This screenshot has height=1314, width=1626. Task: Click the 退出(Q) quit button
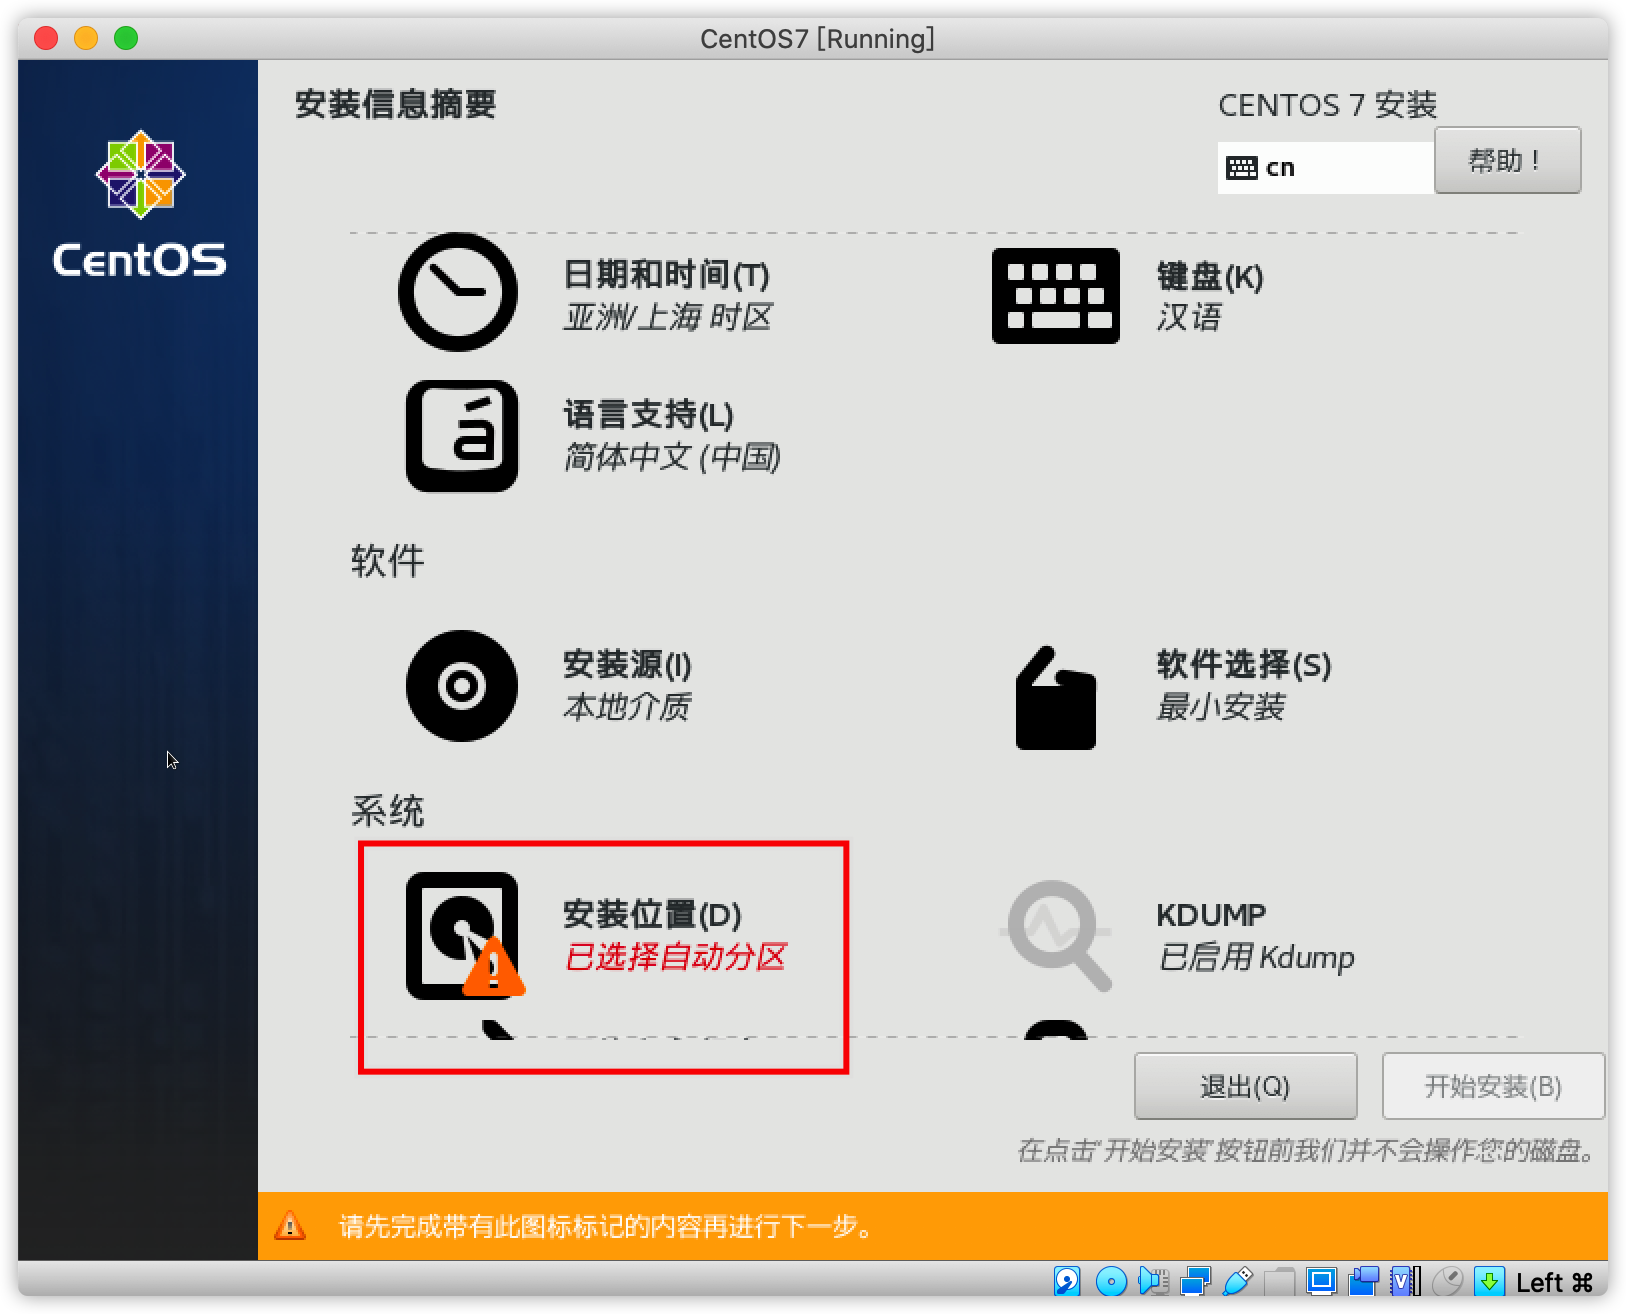coord(1245,1086)
